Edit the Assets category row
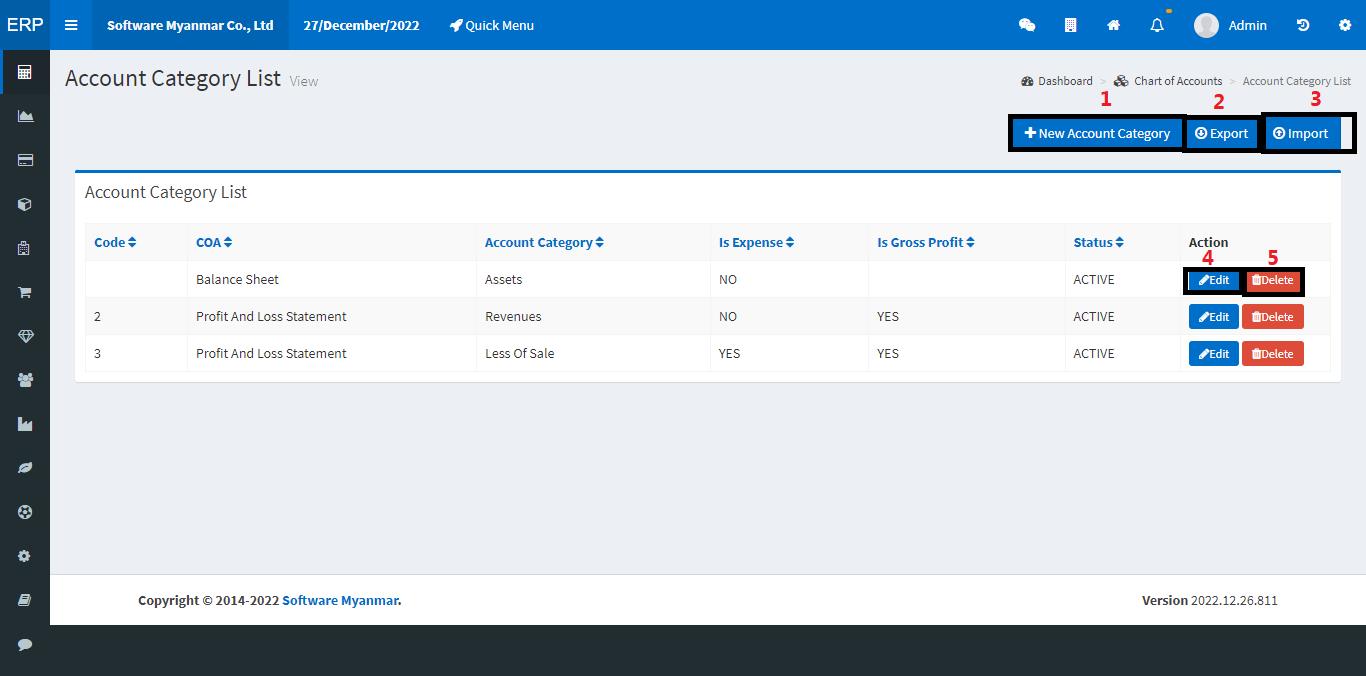The width and height of the screenshot is (1366, 676). [x=1214, y=280]
